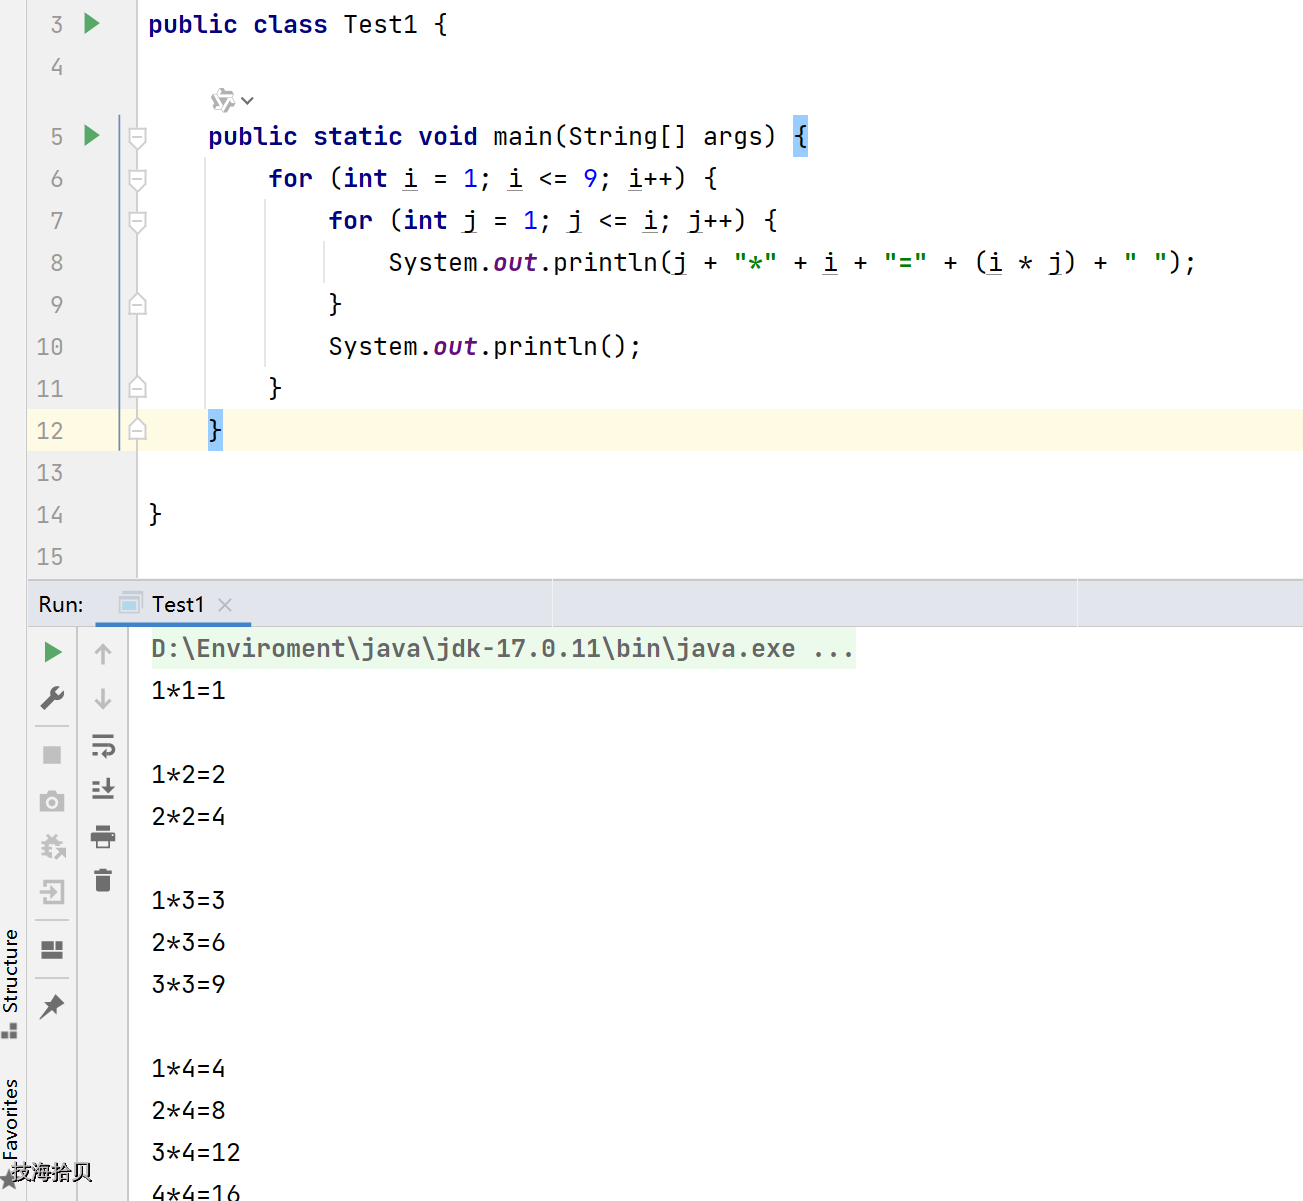Viewport: 1303px width, 1201px height.
Task: Pin the Test1 run tab
Action: coord(52,1006)
